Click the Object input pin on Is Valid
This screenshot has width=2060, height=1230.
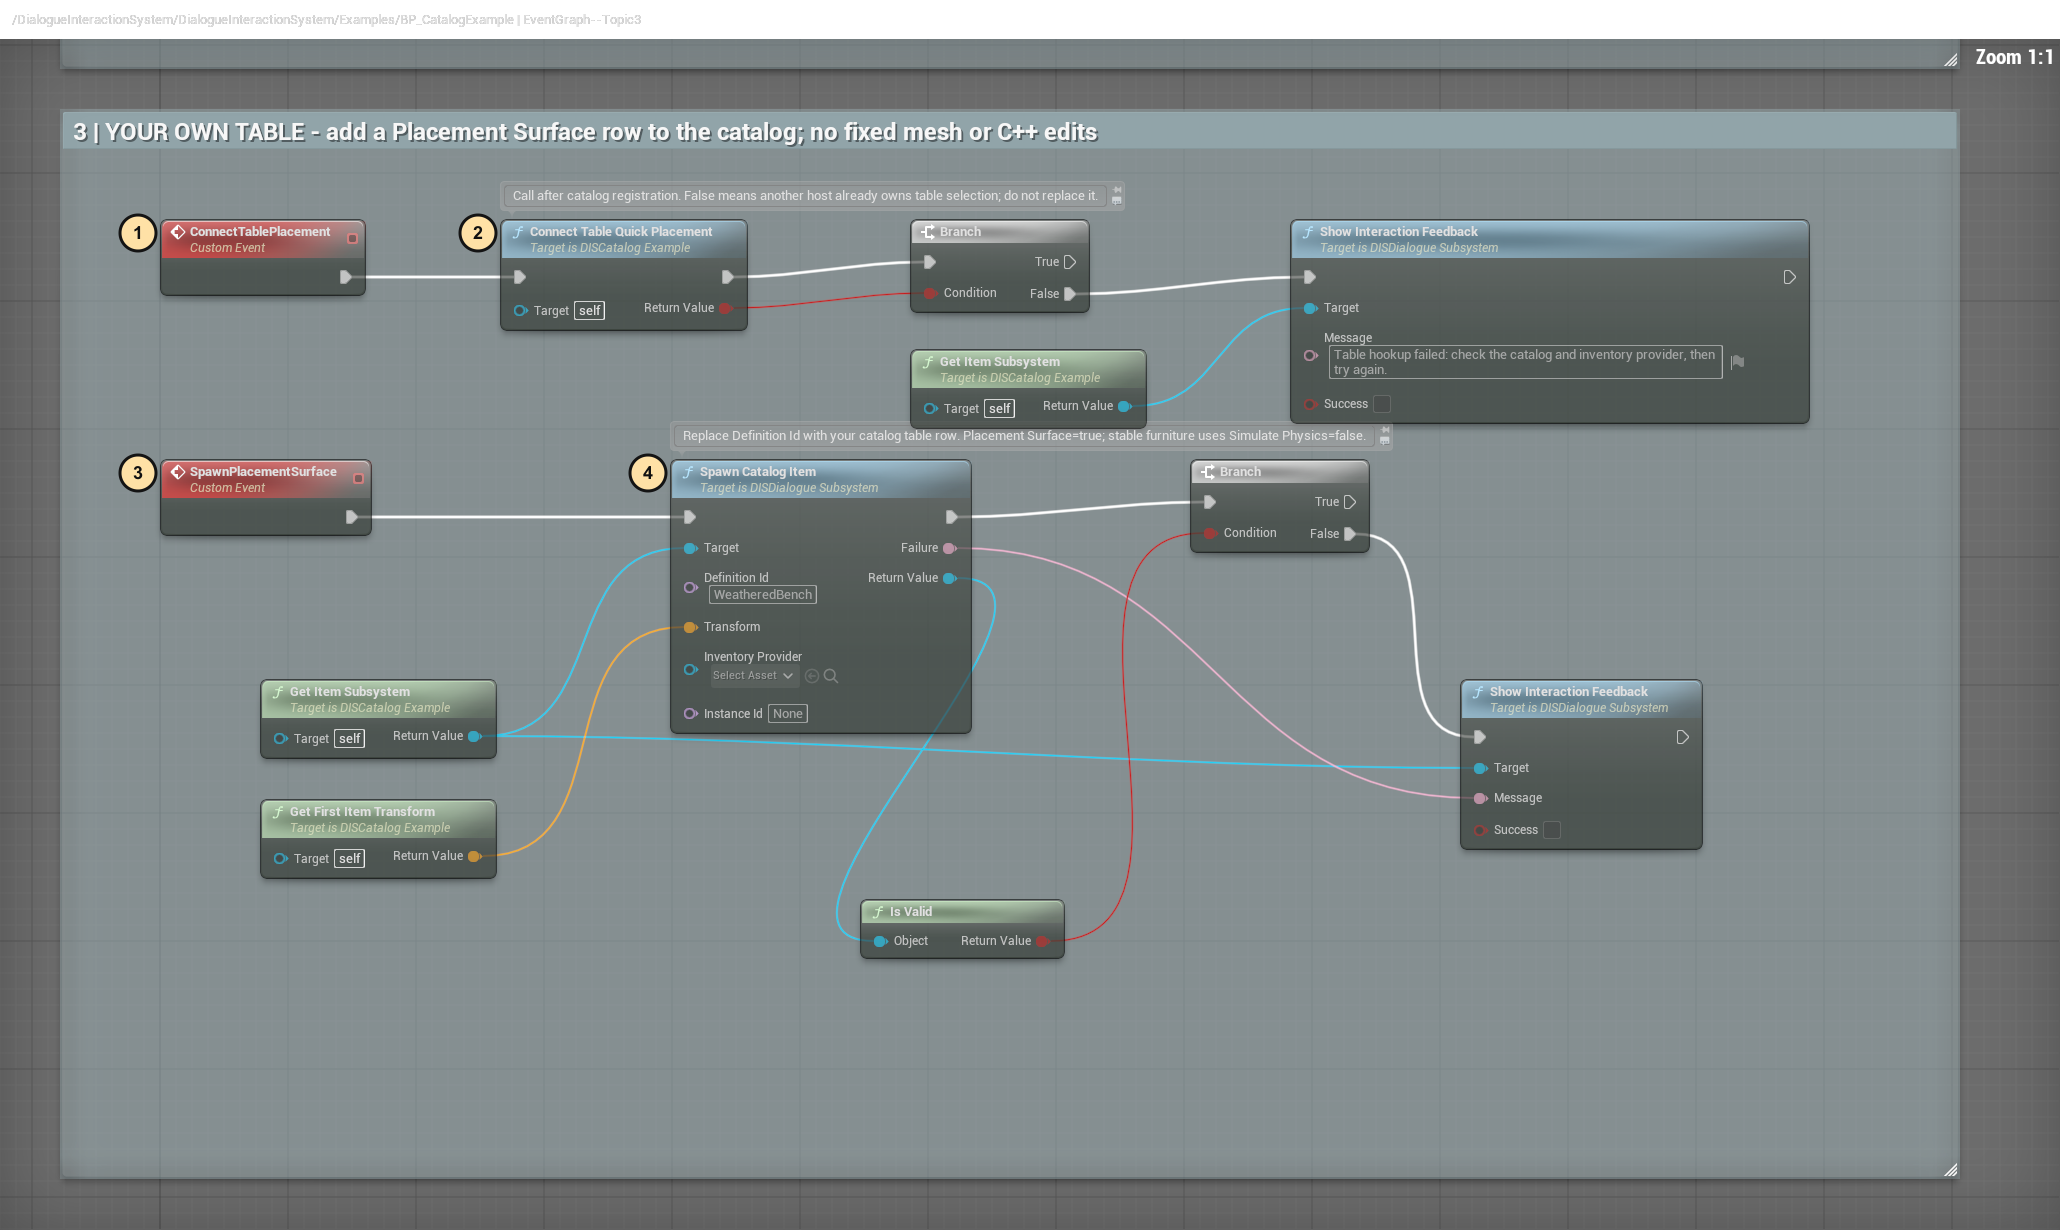click(880, 941)
